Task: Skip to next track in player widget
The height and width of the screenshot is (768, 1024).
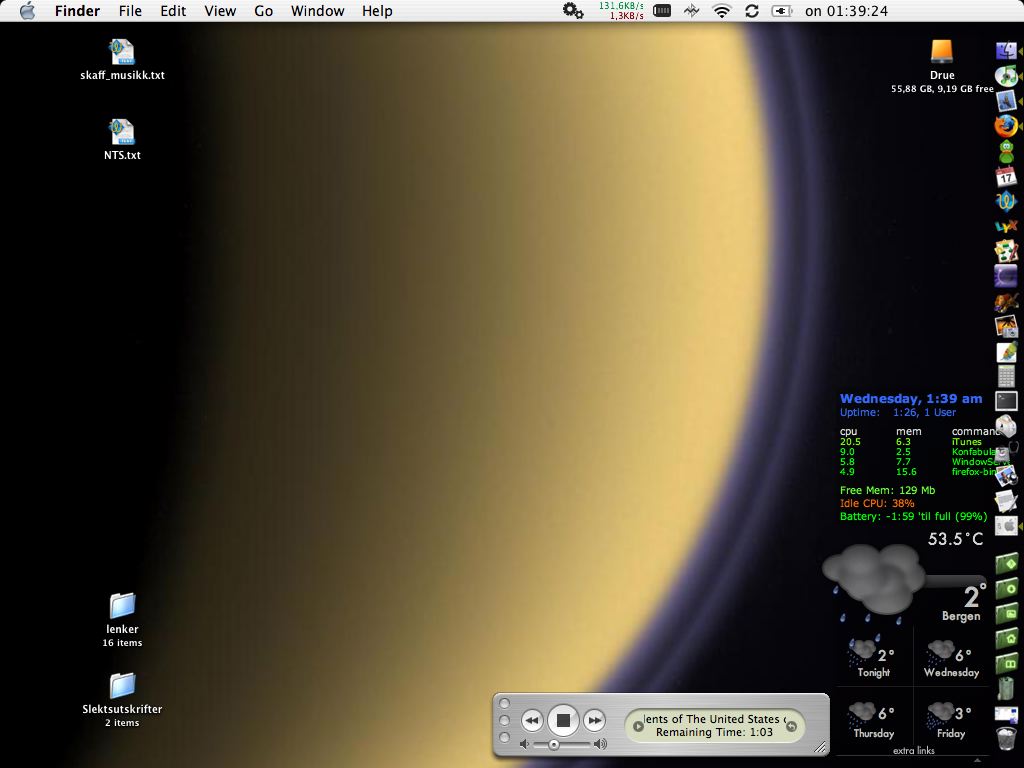Action: point(594,720)
